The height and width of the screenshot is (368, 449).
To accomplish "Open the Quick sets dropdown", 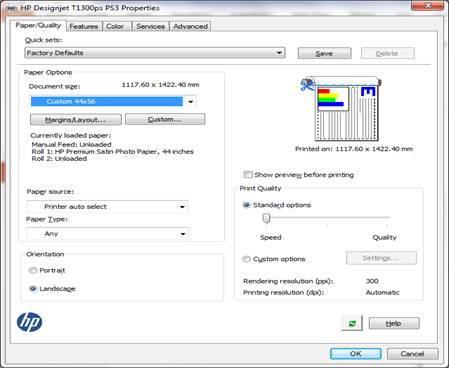I will 155,53.
